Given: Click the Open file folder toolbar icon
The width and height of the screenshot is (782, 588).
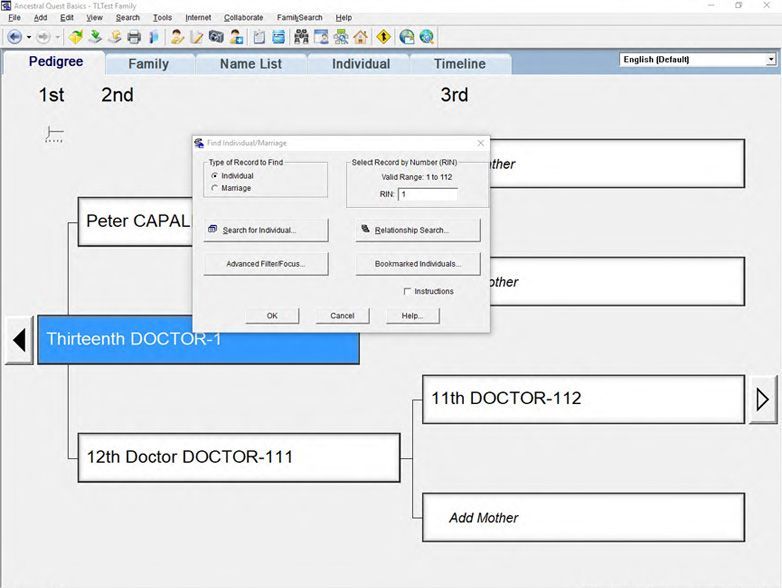Looking at the screenshot, I should 75,37.
